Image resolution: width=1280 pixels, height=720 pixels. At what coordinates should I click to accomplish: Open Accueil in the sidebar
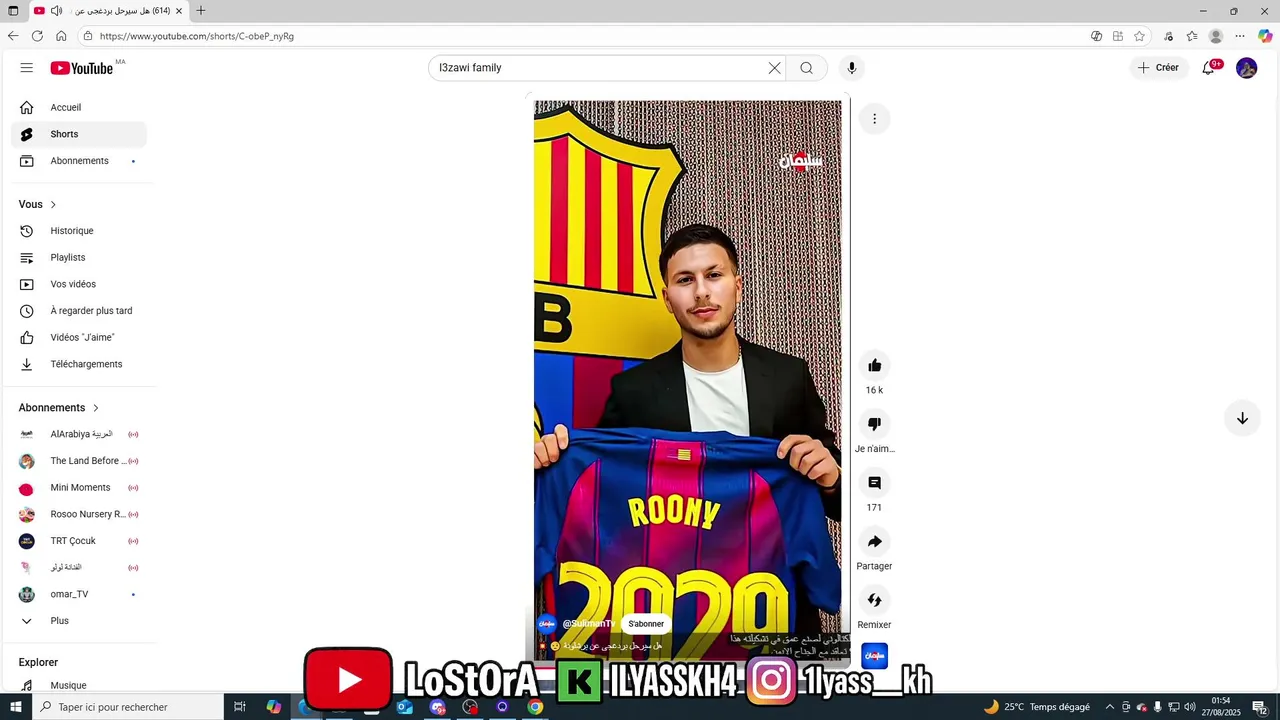click(79, 108)
